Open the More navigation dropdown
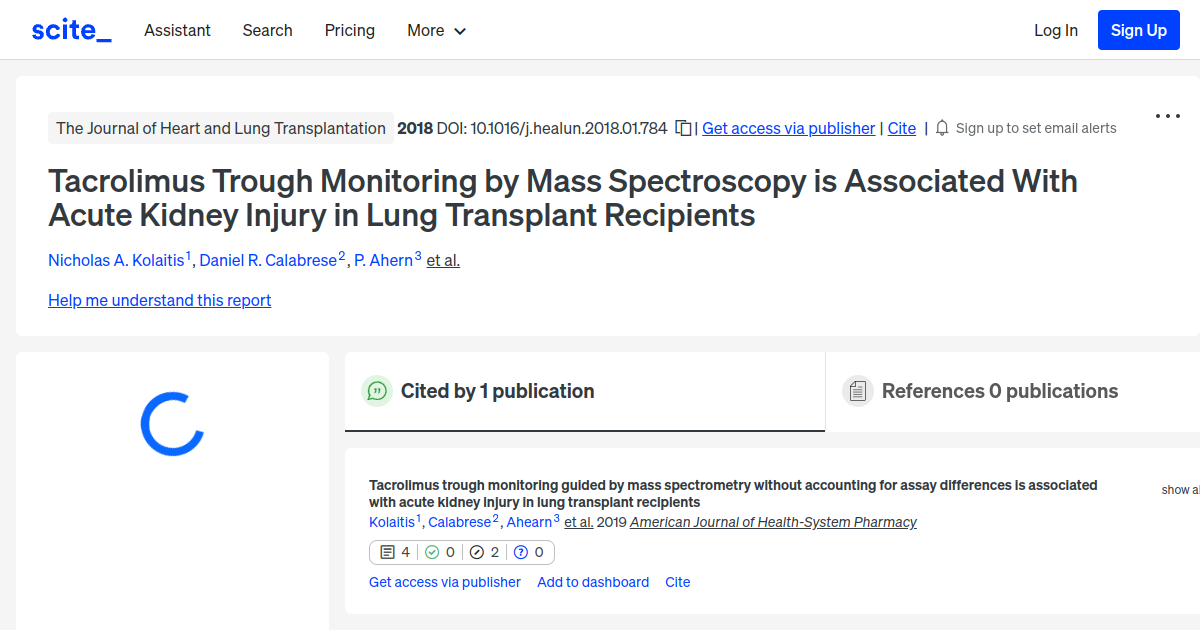This screenshot has width=1200, height=630. tap(436, 30)
